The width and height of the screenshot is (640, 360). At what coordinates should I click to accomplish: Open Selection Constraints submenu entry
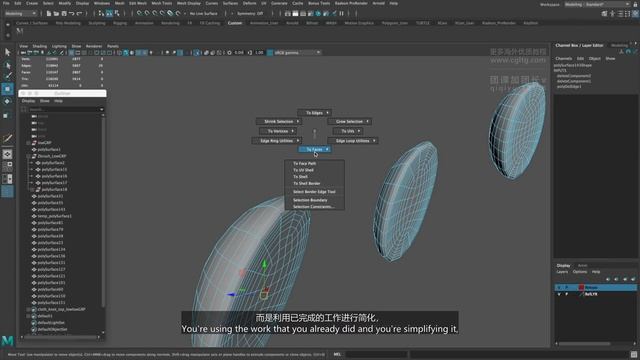point(313,207)
